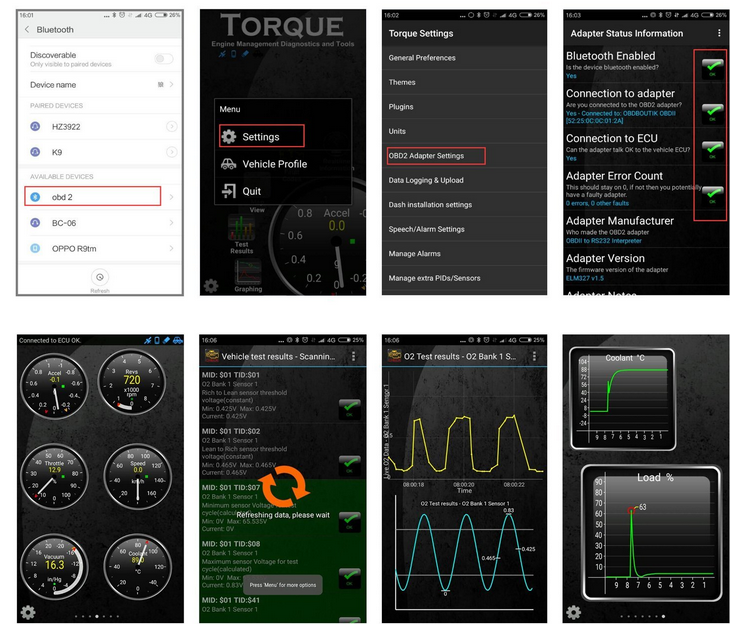
Task: Choose Settings in Torque menu
Action: coord(262,136)
